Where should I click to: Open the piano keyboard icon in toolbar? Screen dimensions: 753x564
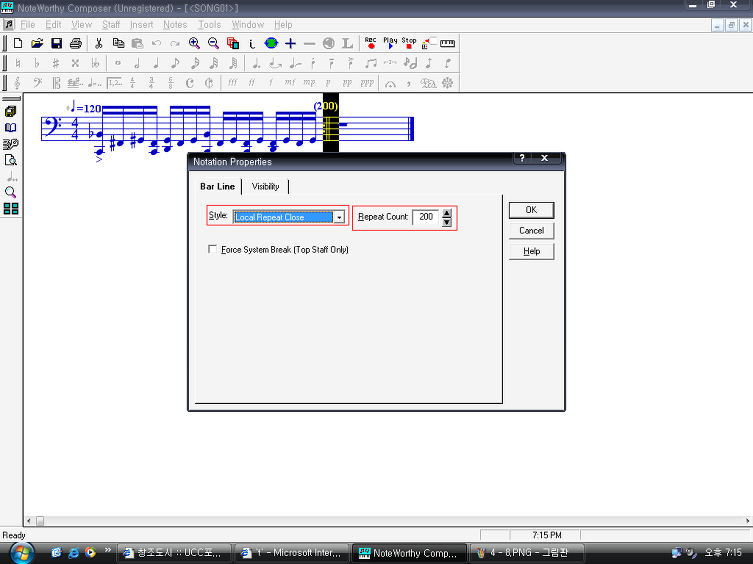pyautogui.click(x=447, y=43)
